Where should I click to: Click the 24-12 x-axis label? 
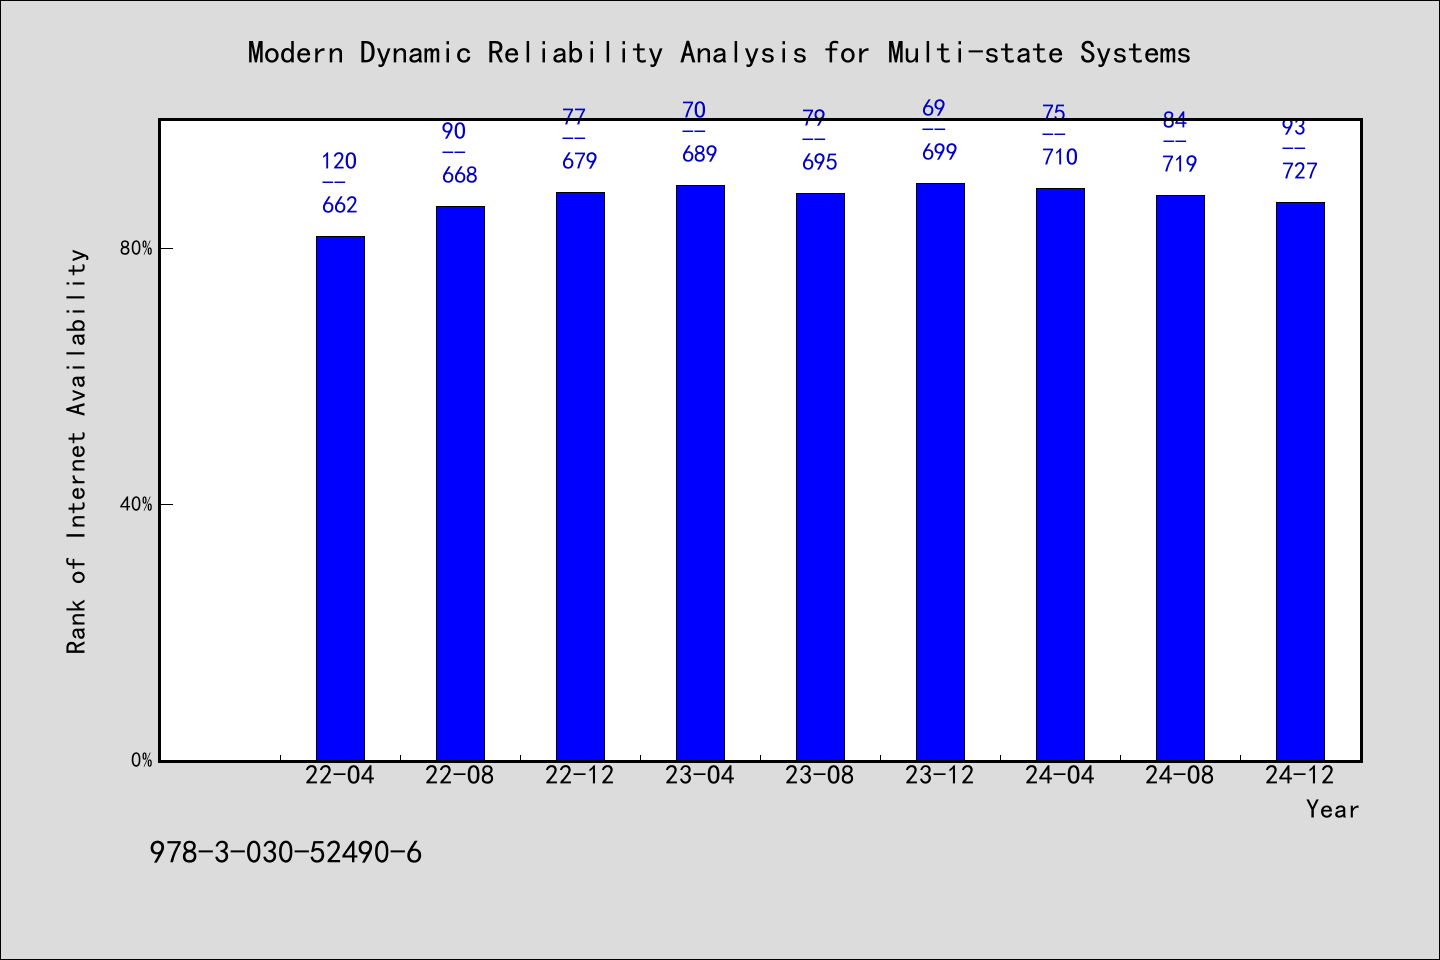(1300, 775)
